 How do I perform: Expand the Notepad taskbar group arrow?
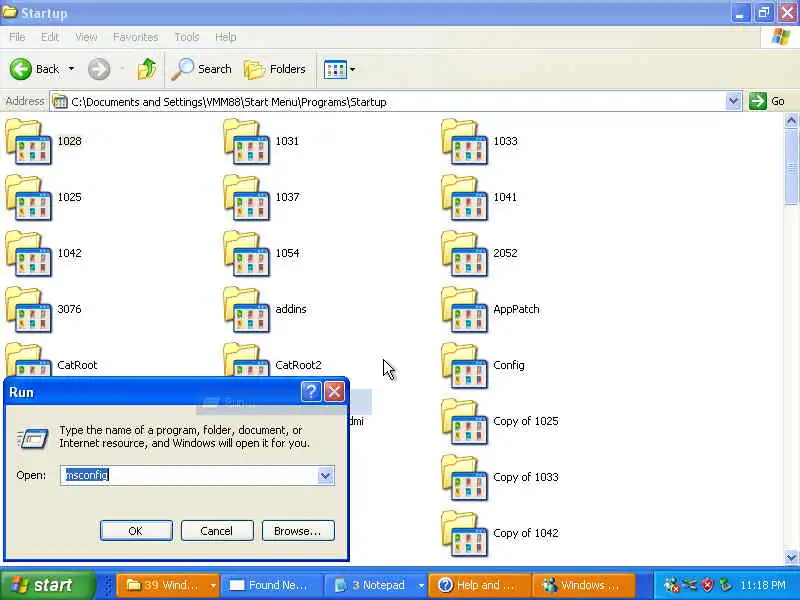pos(421,585)
